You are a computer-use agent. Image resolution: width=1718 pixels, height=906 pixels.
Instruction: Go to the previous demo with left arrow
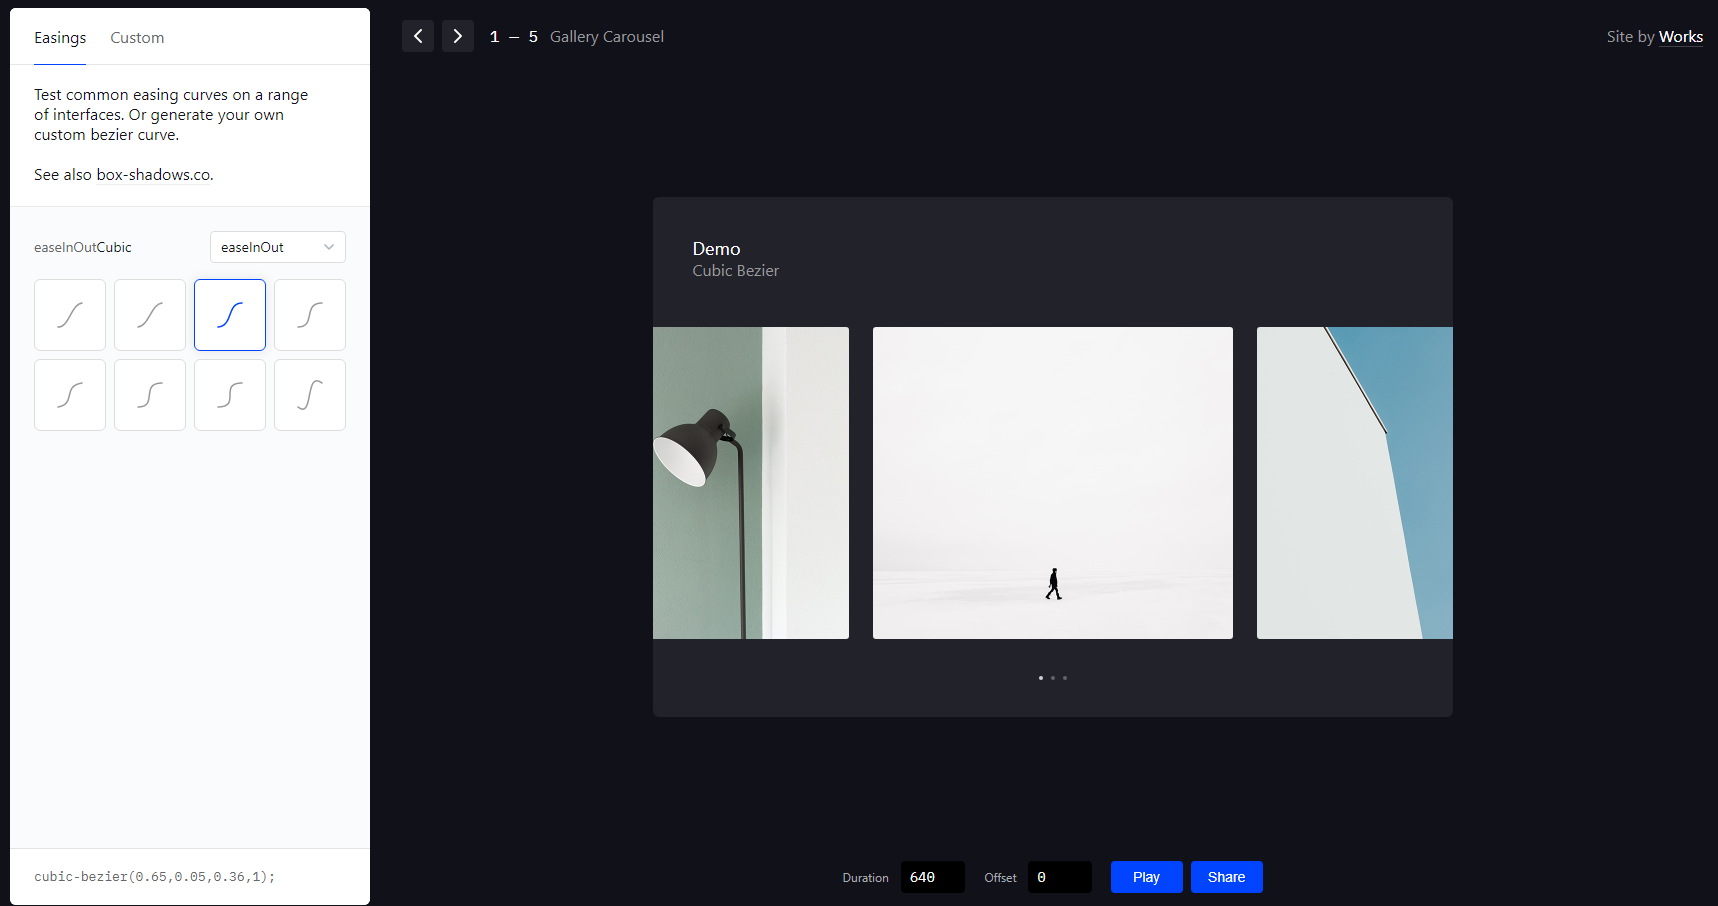(x=418, y=36)
